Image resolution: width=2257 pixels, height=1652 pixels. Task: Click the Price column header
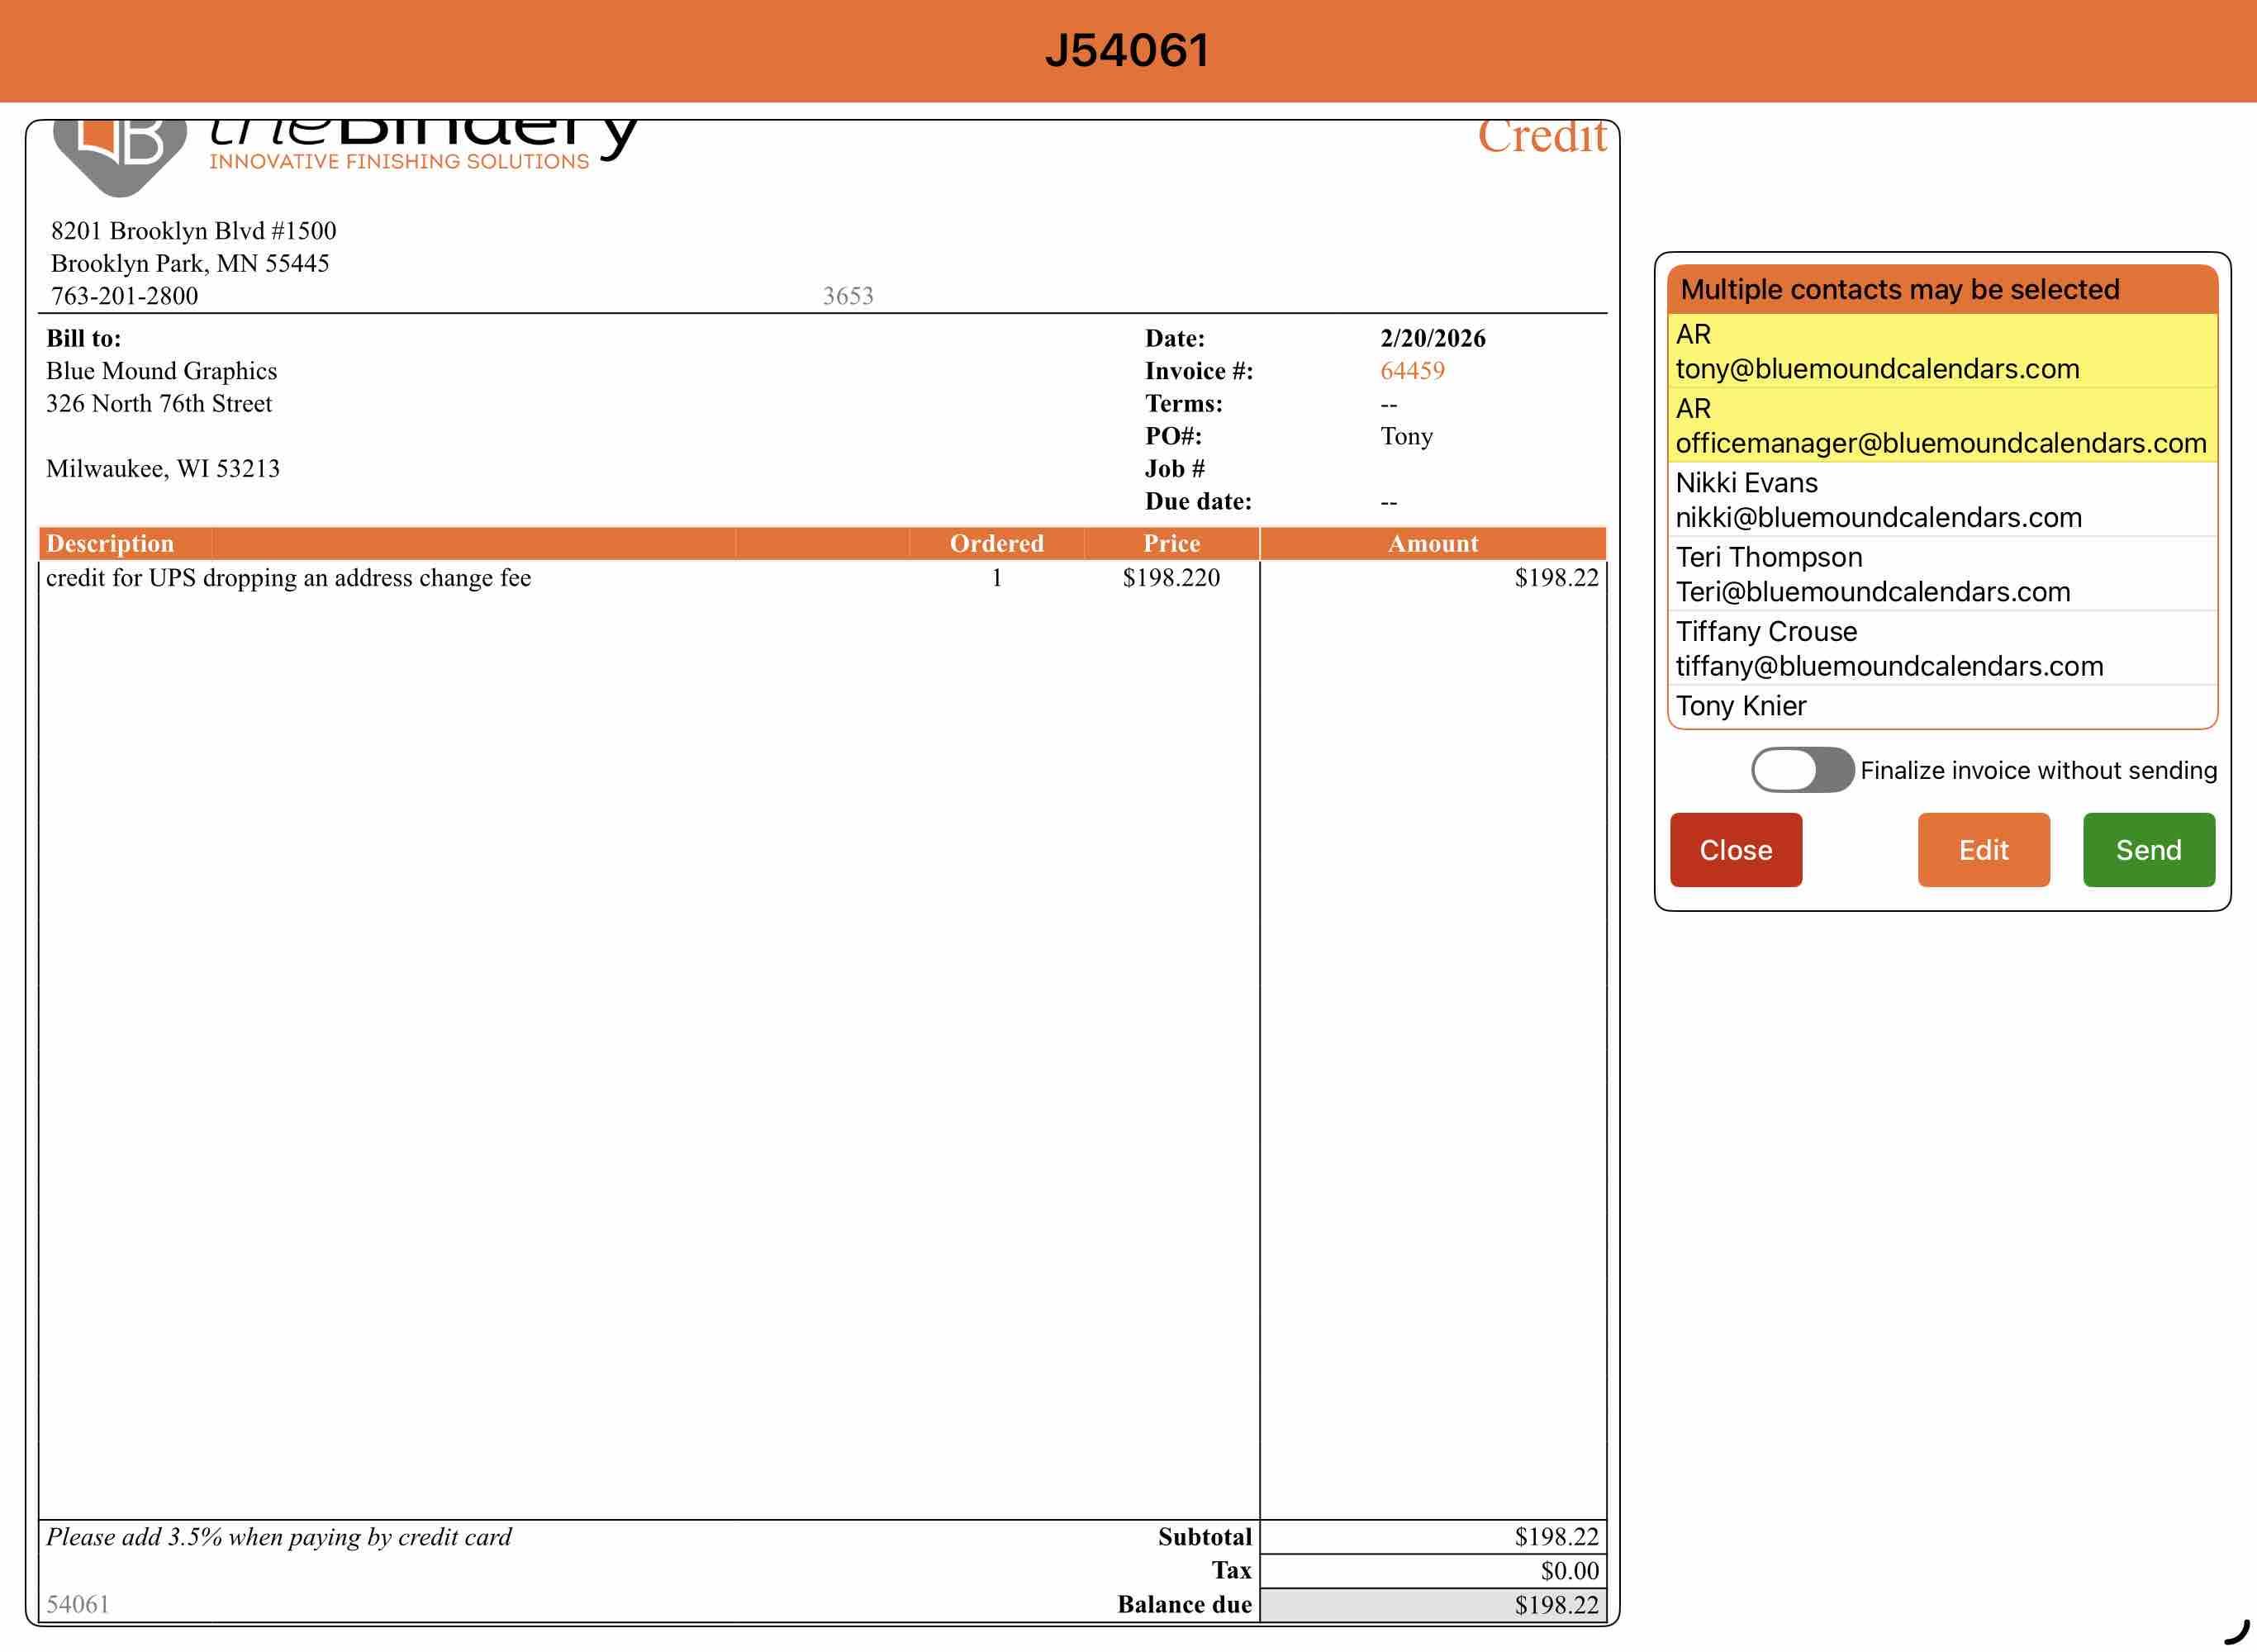point(1171,543)
